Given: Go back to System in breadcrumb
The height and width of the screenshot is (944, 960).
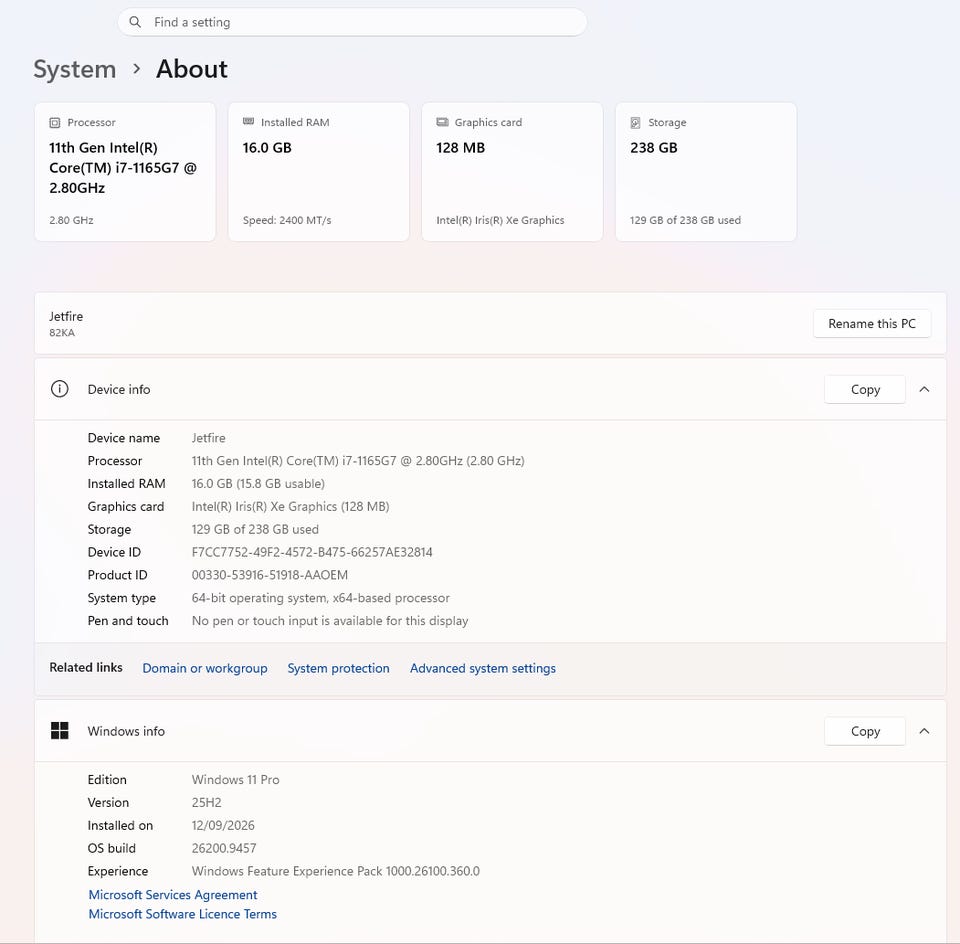Looking at the screenshot, I should tap(75, 69).
